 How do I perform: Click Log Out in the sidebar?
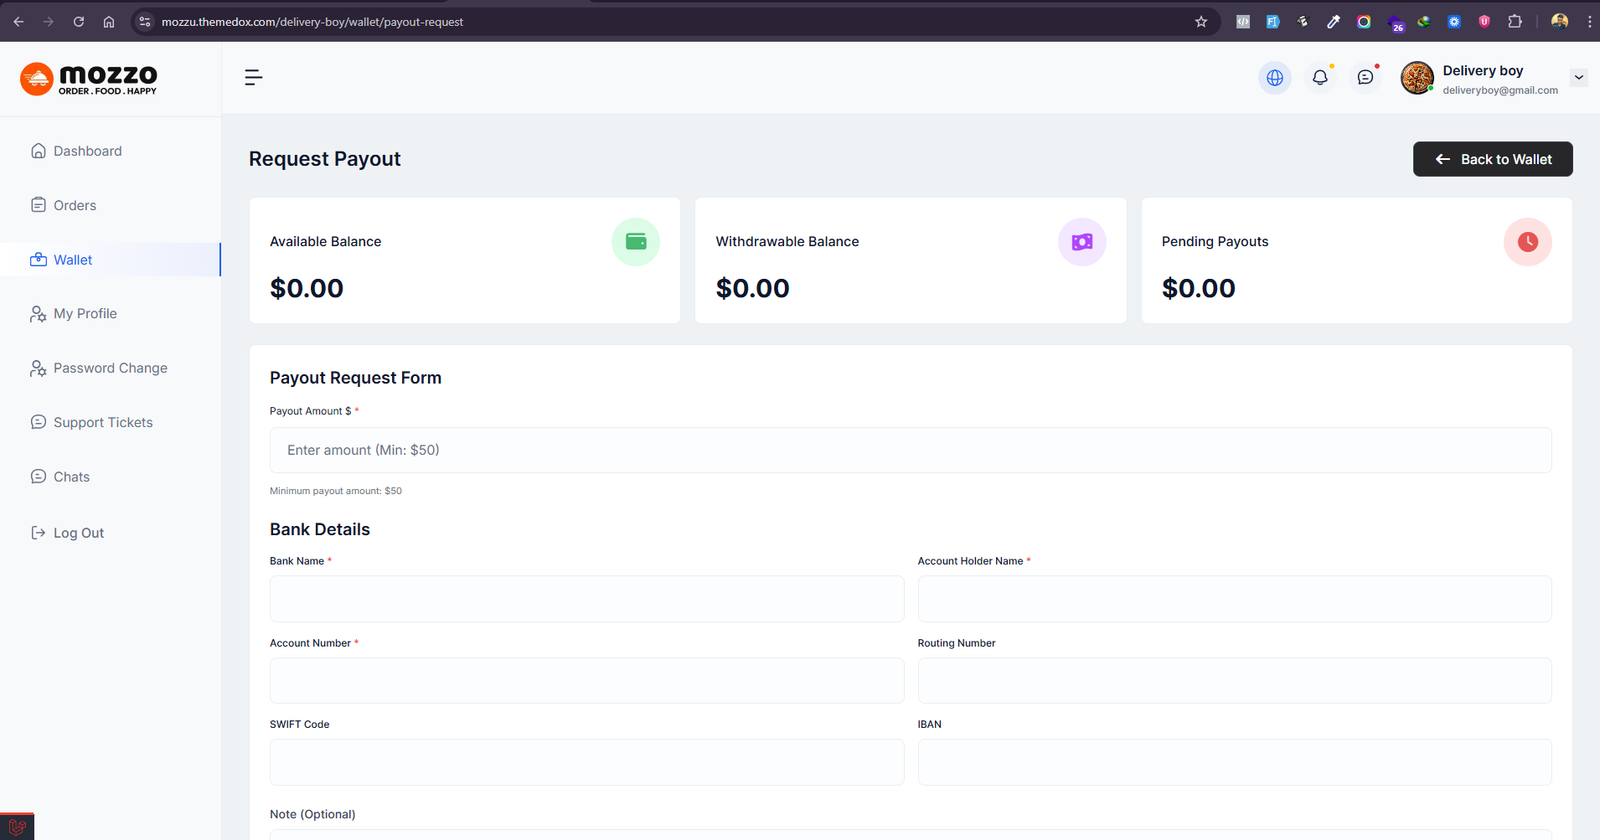[78, 533]
